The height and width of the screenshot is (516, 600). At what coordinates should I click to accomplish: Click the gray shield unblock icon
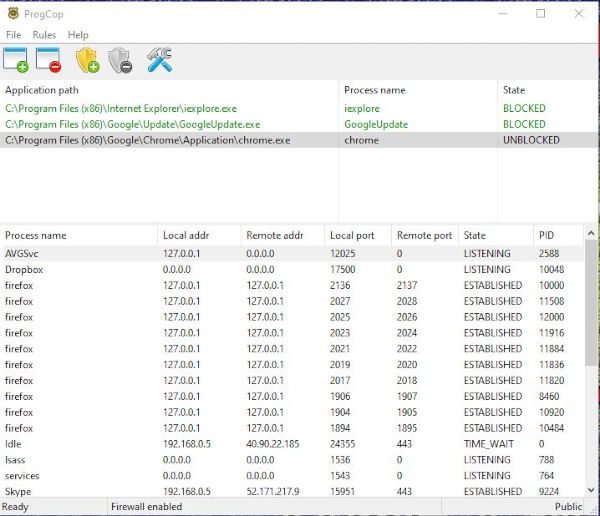coord(121,61)
